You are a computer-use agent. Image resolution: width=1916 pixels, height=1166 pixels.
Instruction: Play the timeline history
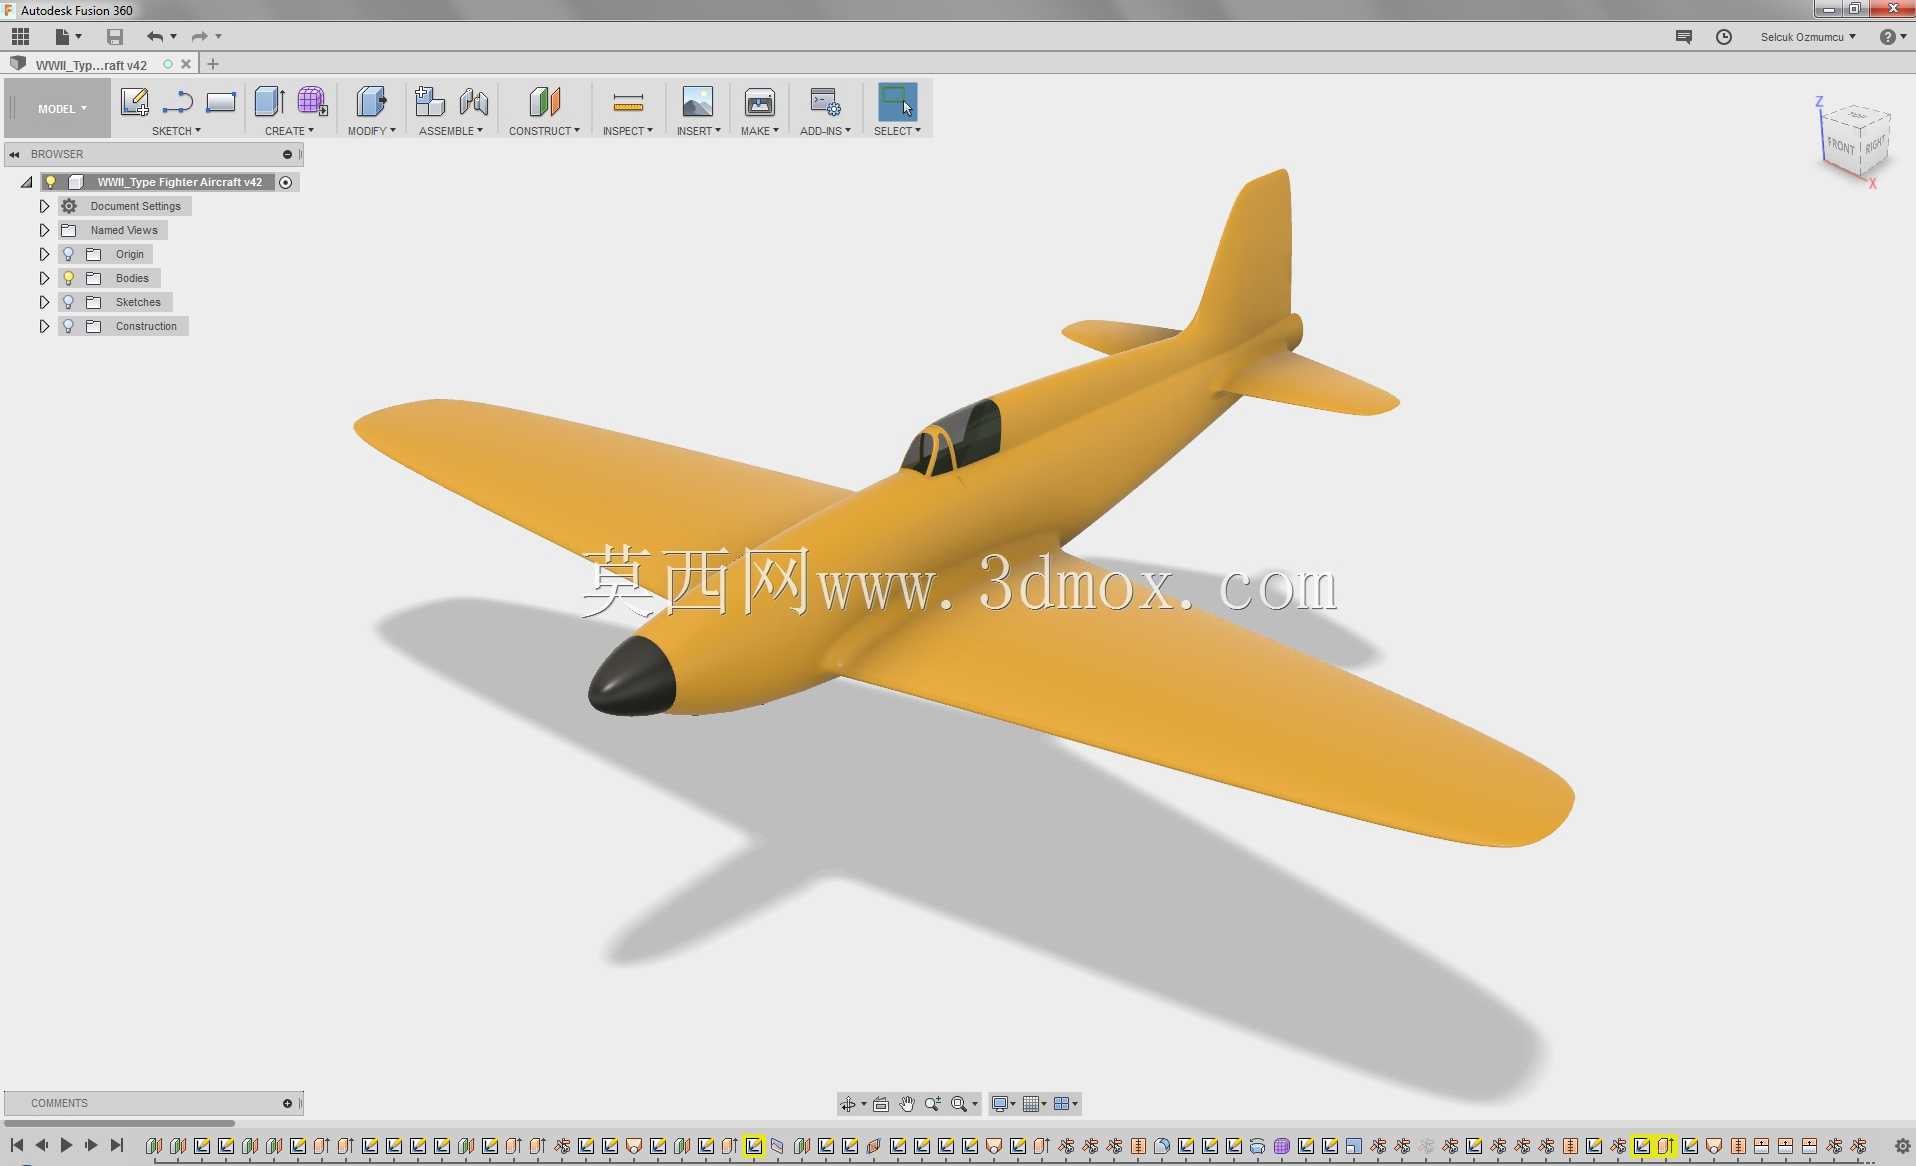tap(66, 1145)
